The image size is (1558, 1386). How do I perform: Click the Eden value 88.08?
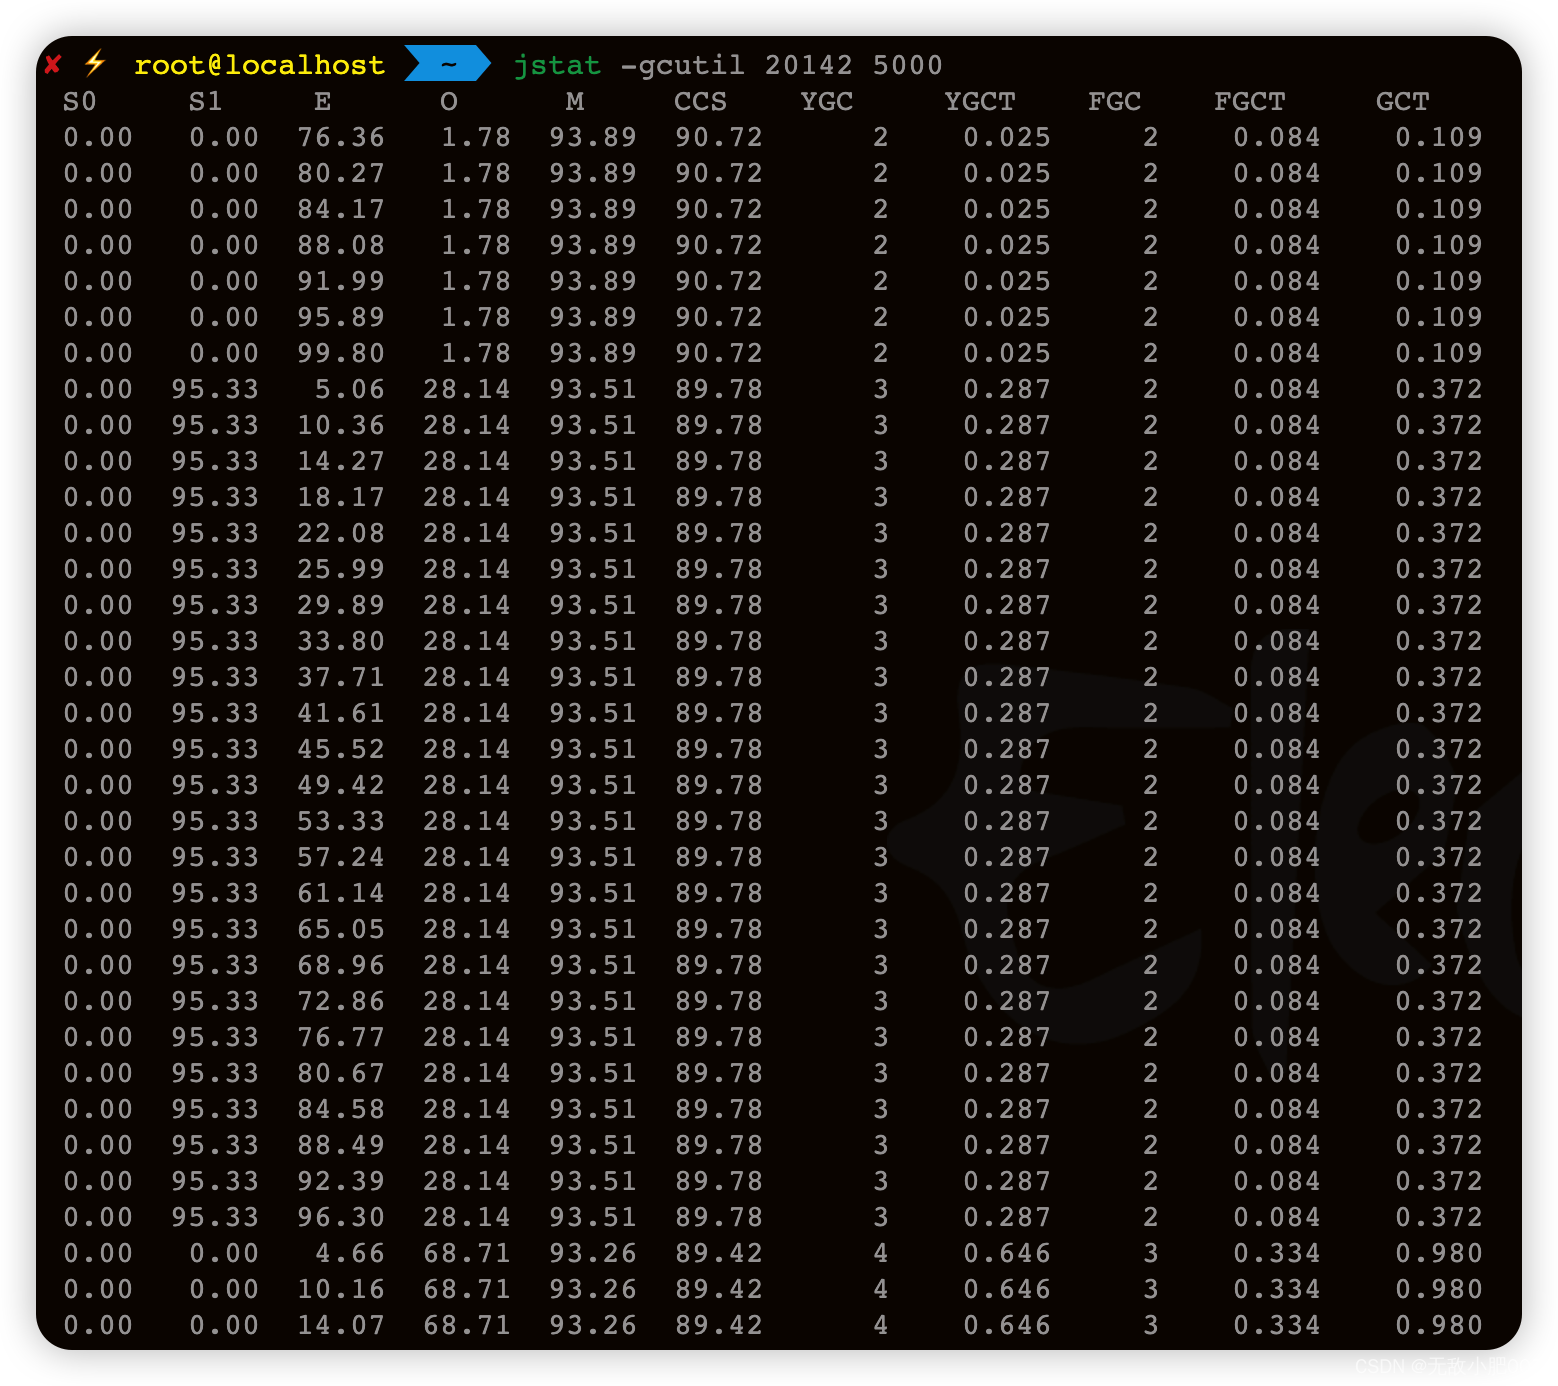[x=341, y=245]
